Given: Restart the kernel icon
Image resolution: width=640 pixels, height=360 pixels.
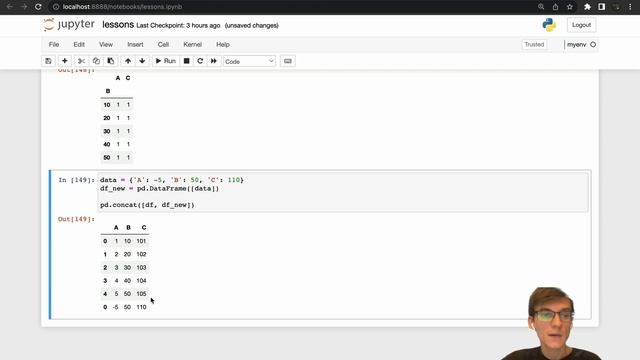Looking at the screenshot, I should coord(200,61).
